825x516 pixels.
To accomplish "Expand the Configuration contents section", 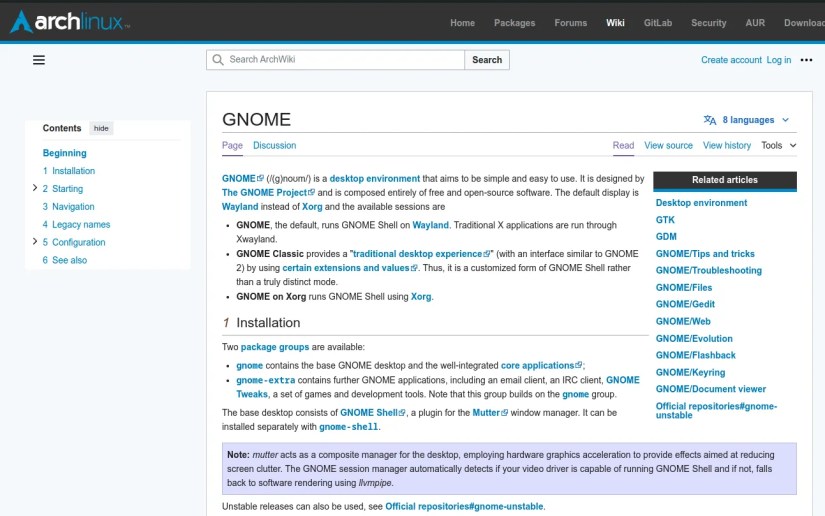I will 35,241.
